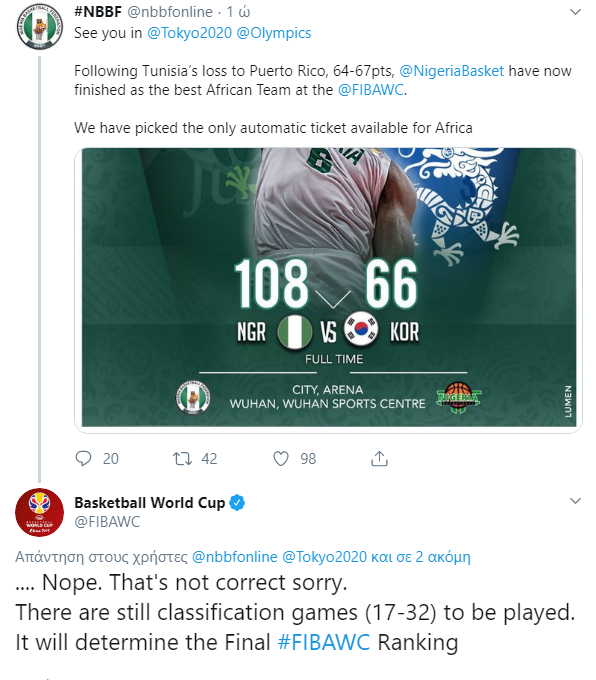The image size is (596, 680).
Task: Click the verified badge next to Basketball World Cup
Action: tap(237, 503)
